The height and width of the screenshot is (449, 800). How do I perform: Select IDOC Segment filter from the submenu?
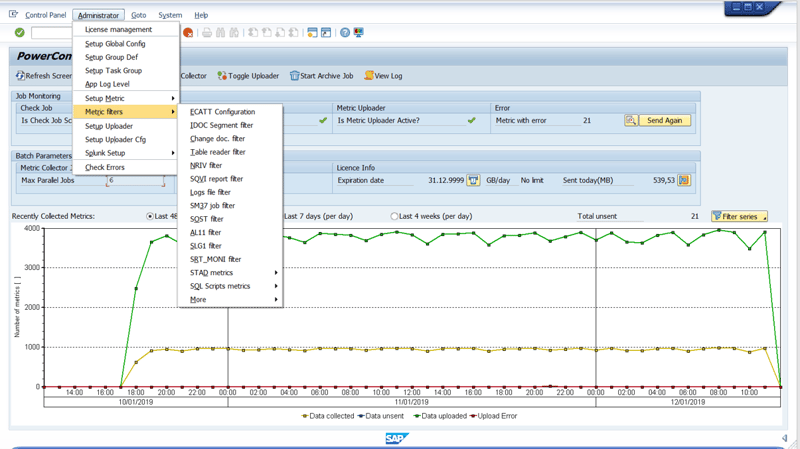pyautogui.click(x=230, y=125)
